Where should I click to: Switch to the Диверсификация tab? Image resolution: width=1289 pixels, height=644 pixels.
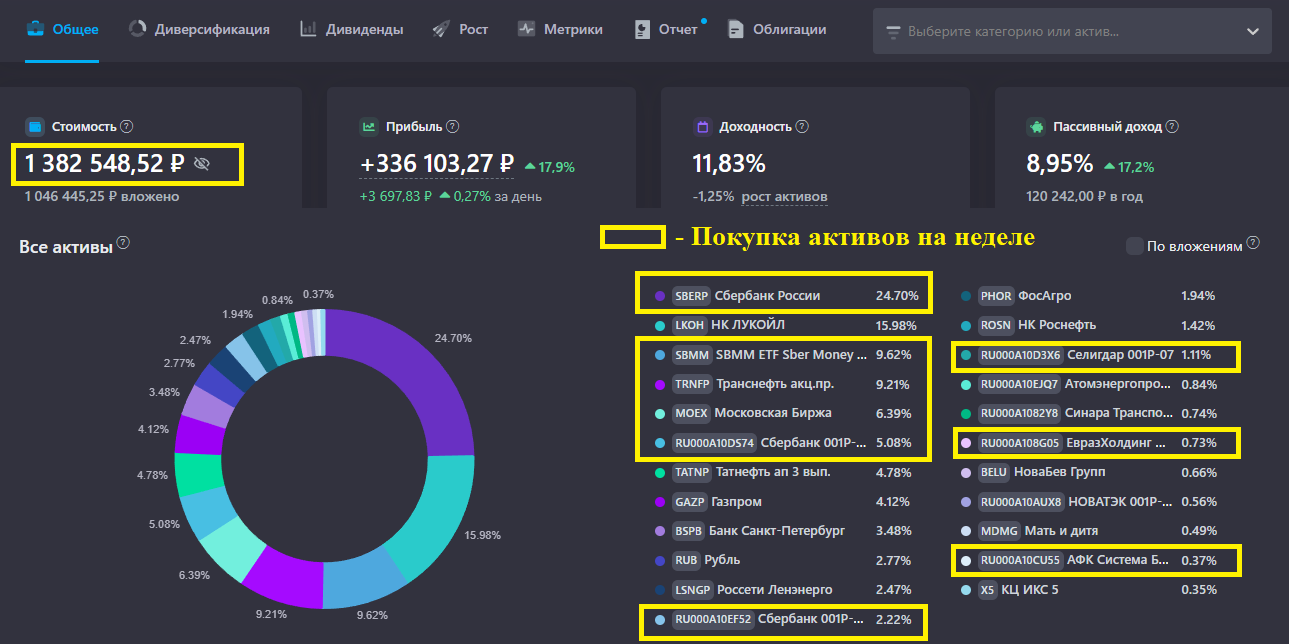pyautogui.click(x=199, y=30)
